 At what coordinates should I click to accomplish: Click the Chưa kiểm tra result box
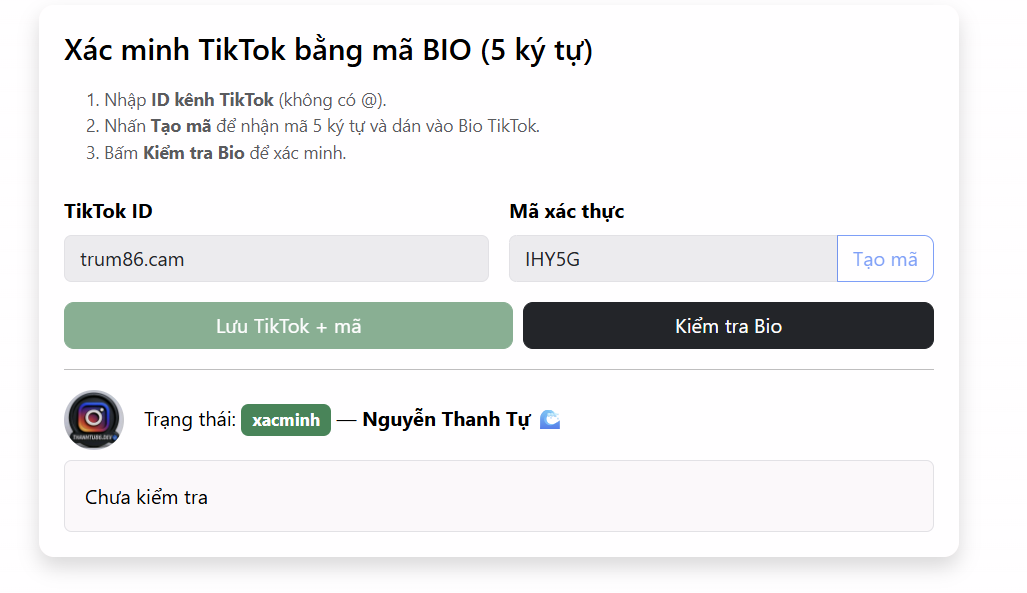(499, 496)
